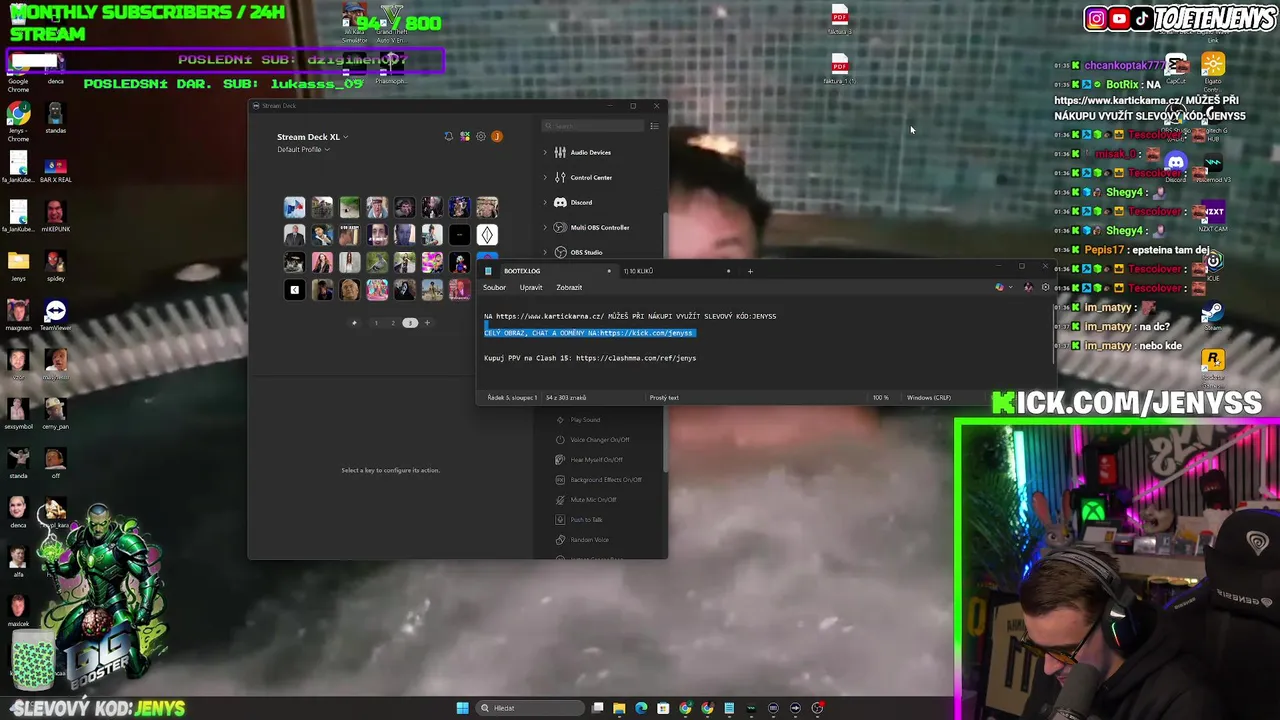Launch Microsoft Edge from taskbar

641,708
